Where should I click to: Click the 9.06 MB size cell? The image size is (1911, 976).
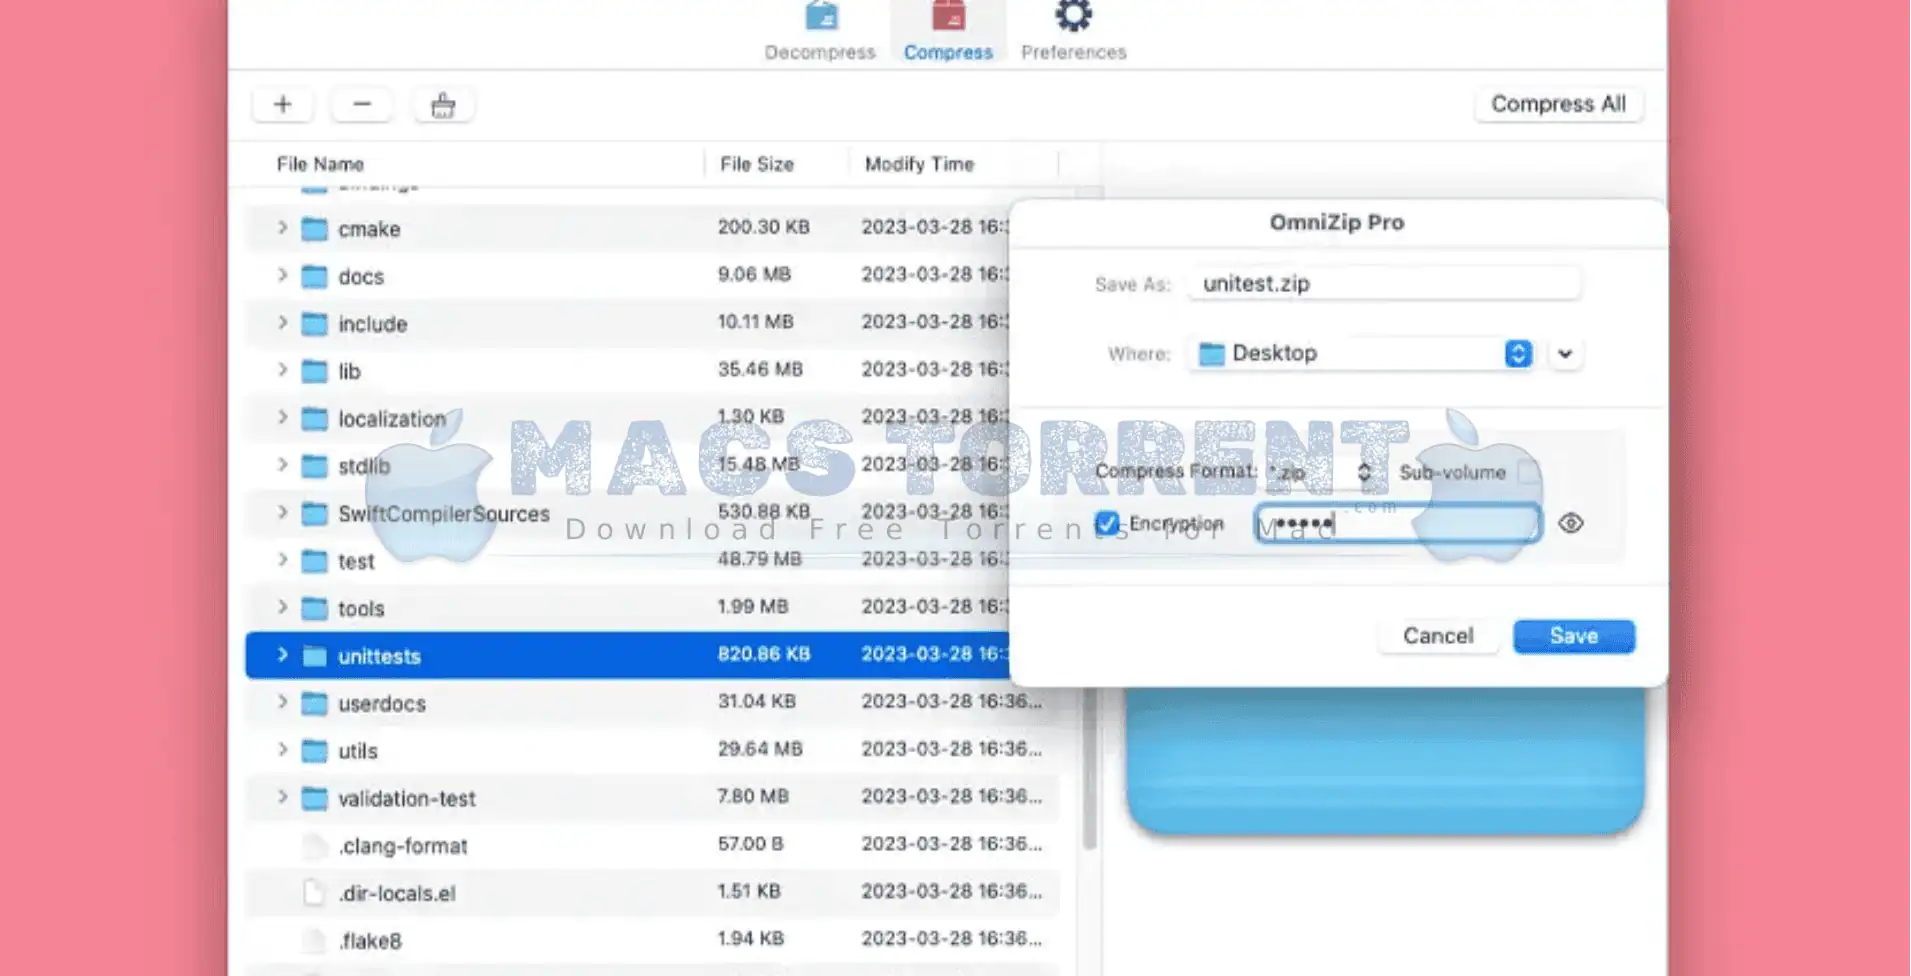coord(754,274)
